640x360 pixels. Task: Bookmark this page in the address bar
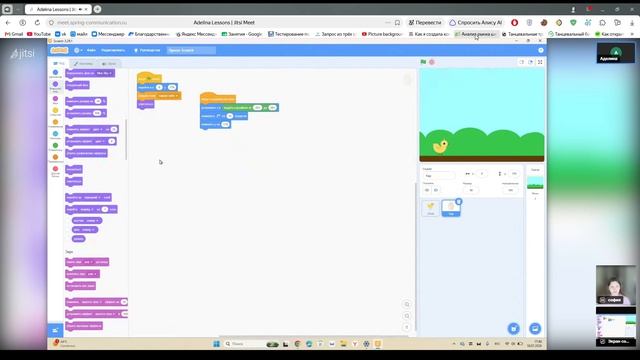[397, 22]
